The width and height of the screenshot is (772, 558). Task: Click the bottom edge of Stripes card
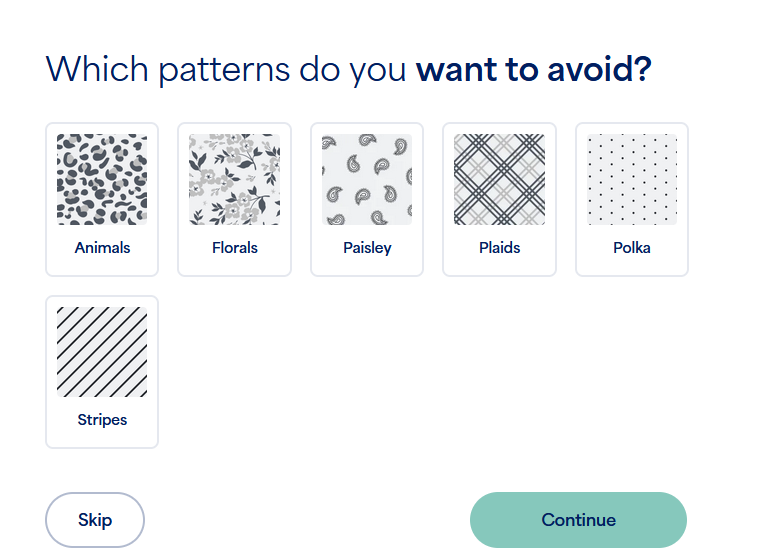click(x=102, y=447)
